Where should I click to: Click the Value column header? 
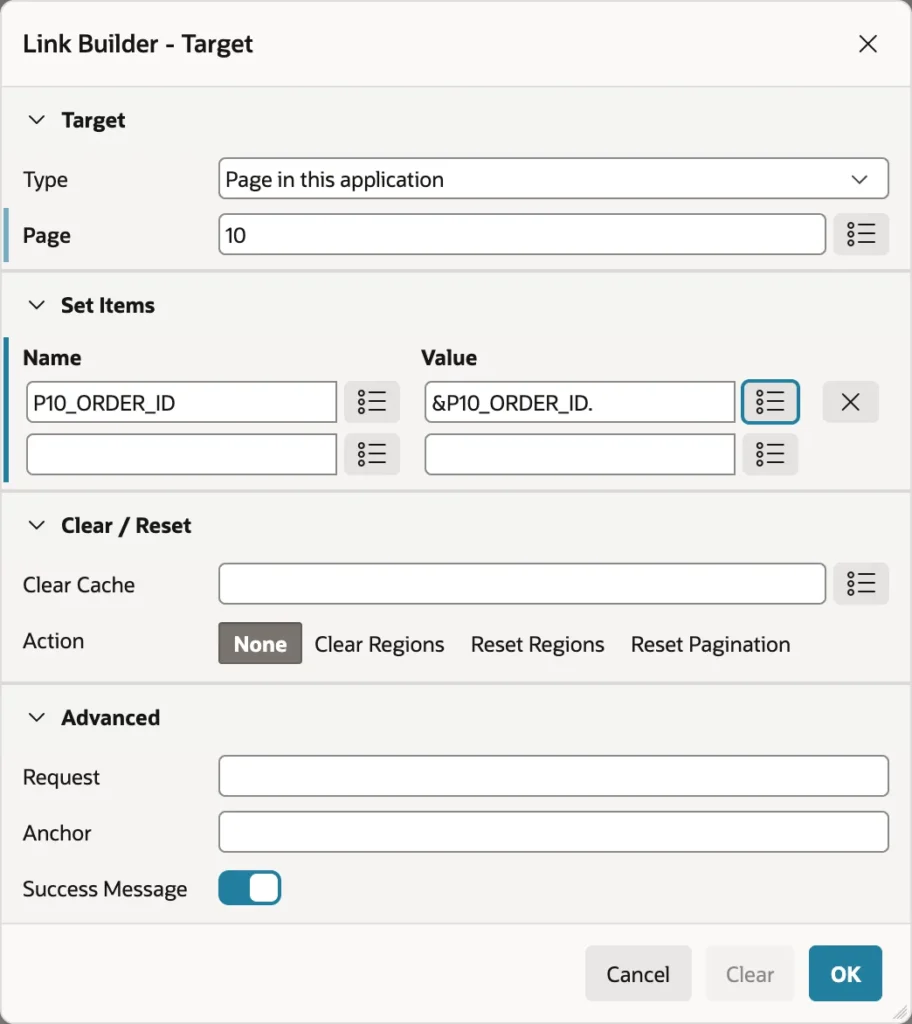[449, 357]
